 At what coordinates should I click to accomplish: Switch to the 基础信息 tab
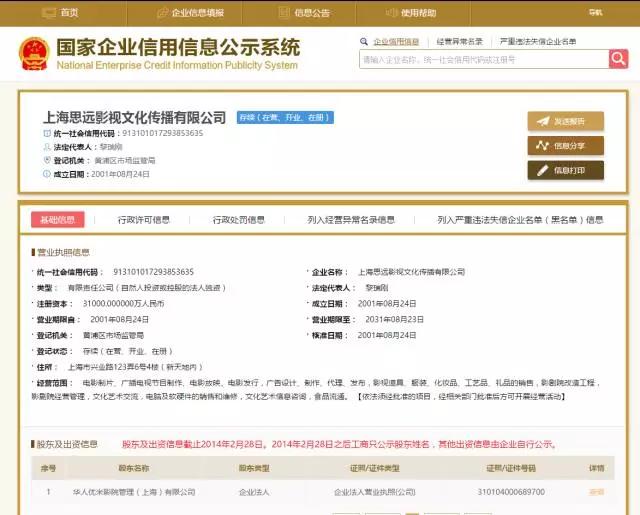coord(58,220)
